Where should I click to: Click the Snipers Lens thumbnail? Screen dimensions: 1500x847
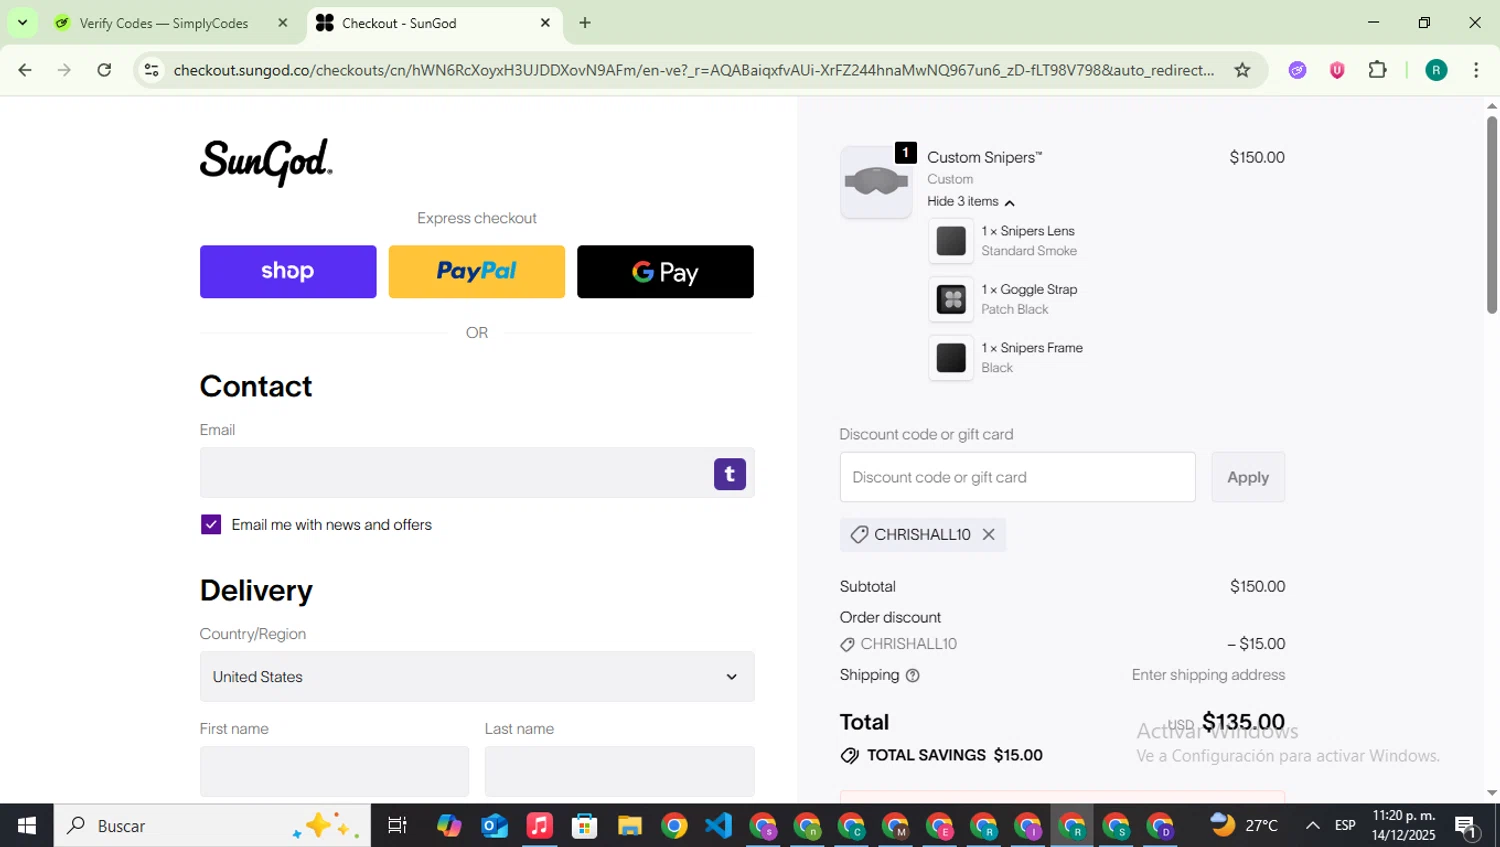pyautogui.click(x=951, y=241)
